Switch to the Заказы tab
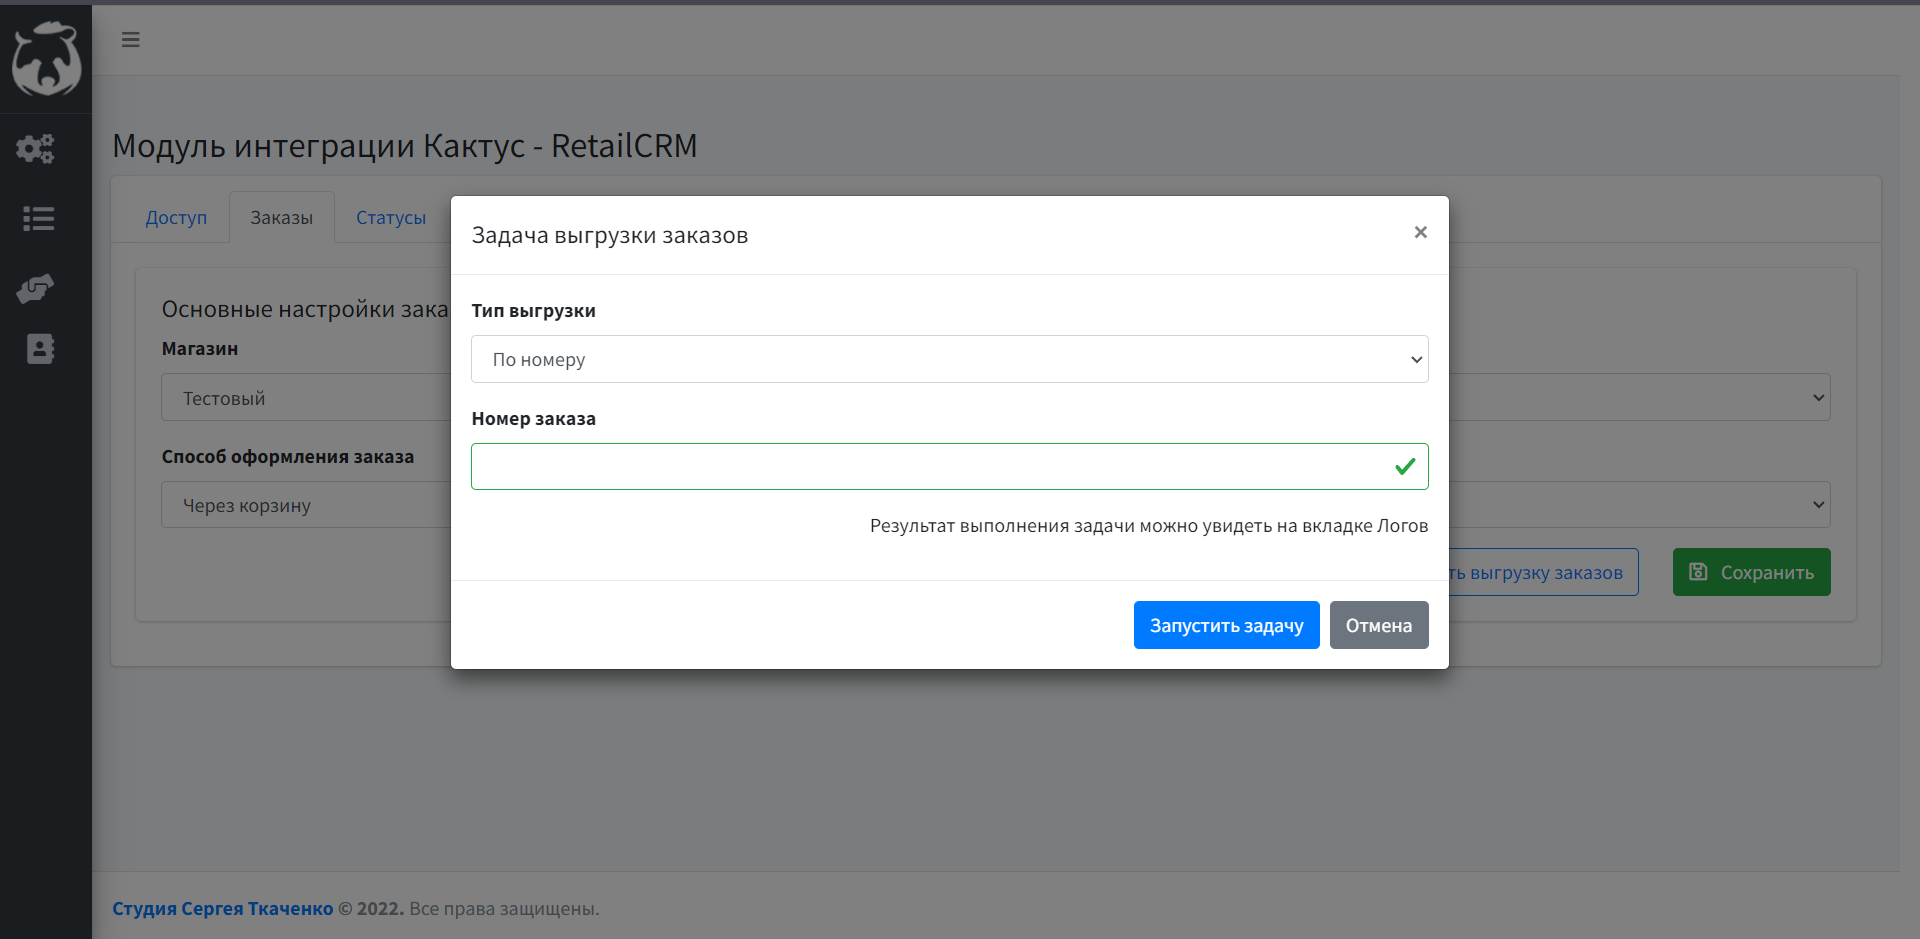The height and width of the screenshot is (939, 1920). click(x=282, y=217)
